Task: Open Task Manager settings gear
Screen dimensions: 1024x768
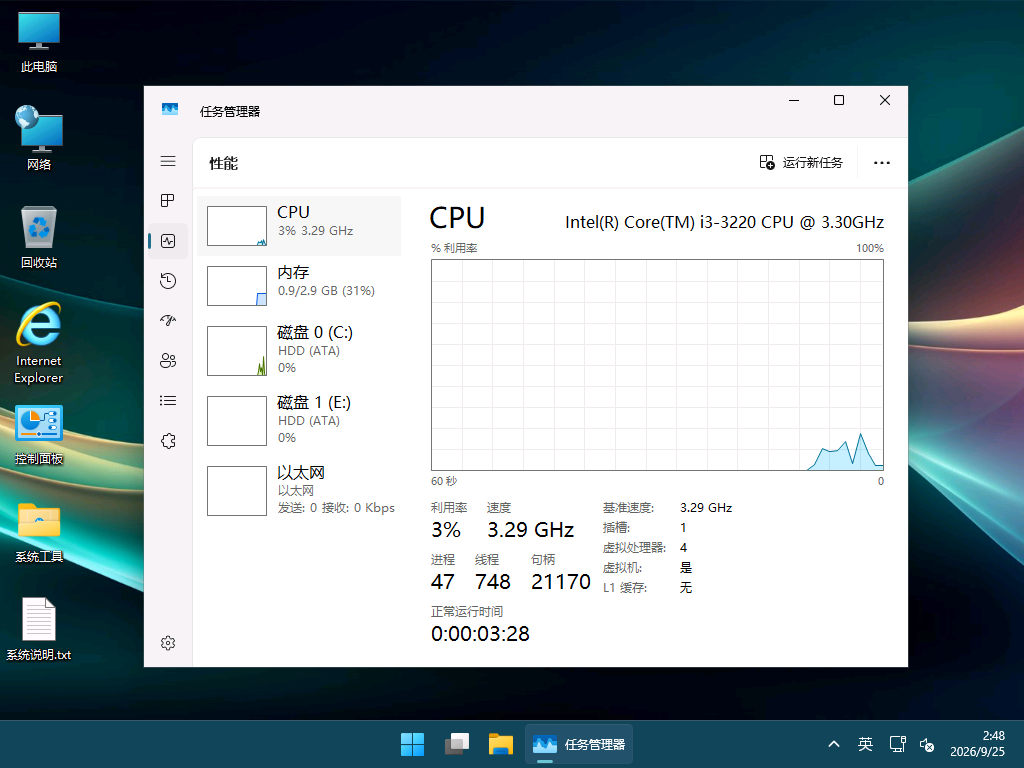Action: pos(168,643)
